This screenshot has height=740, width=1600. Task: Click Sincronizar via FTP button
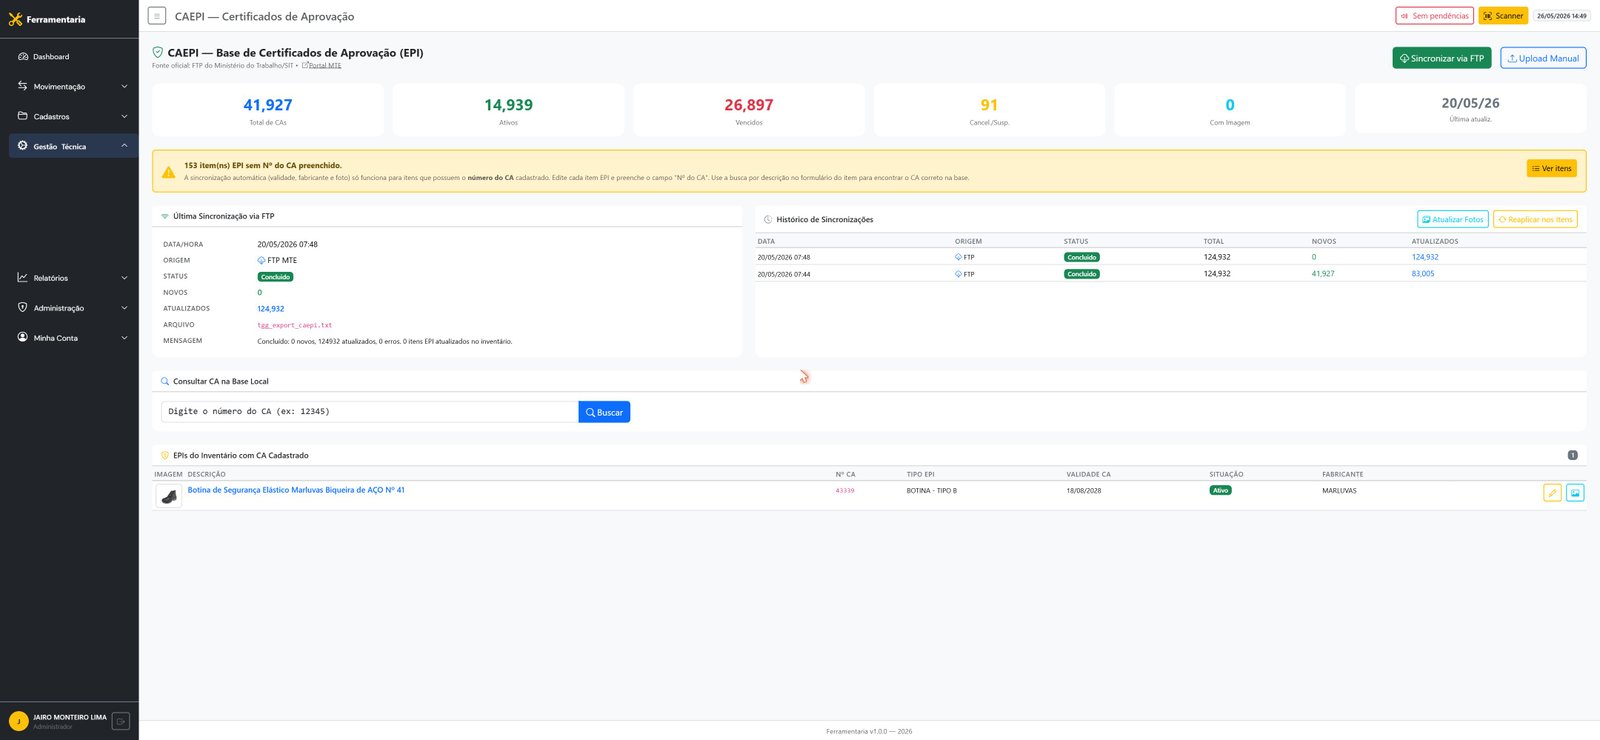(1442, 58)
